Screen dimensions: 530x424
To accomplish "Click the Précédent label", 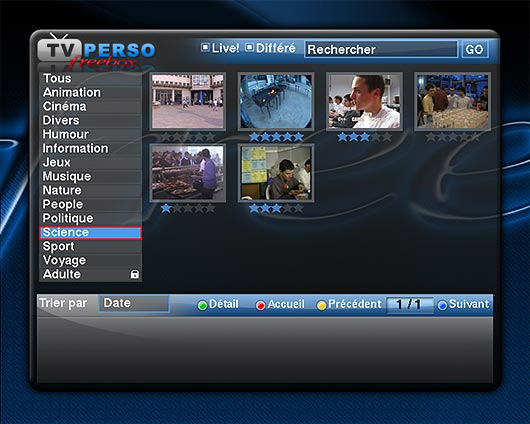I will 355,304.
